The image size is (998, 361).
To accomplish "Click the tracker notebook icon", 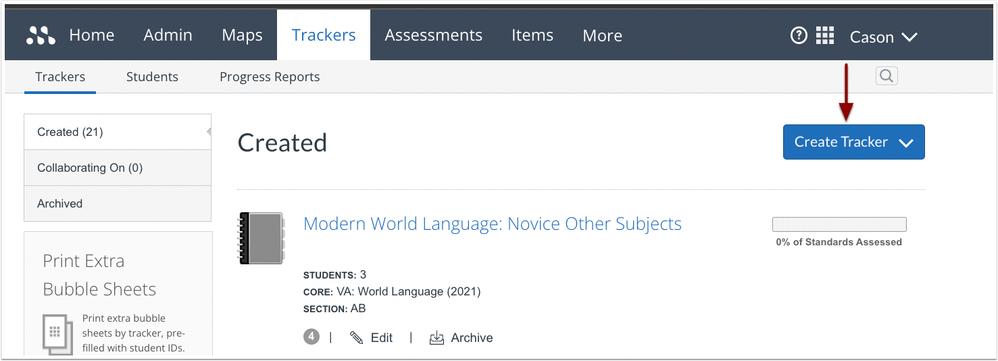I will pos(261,238).
